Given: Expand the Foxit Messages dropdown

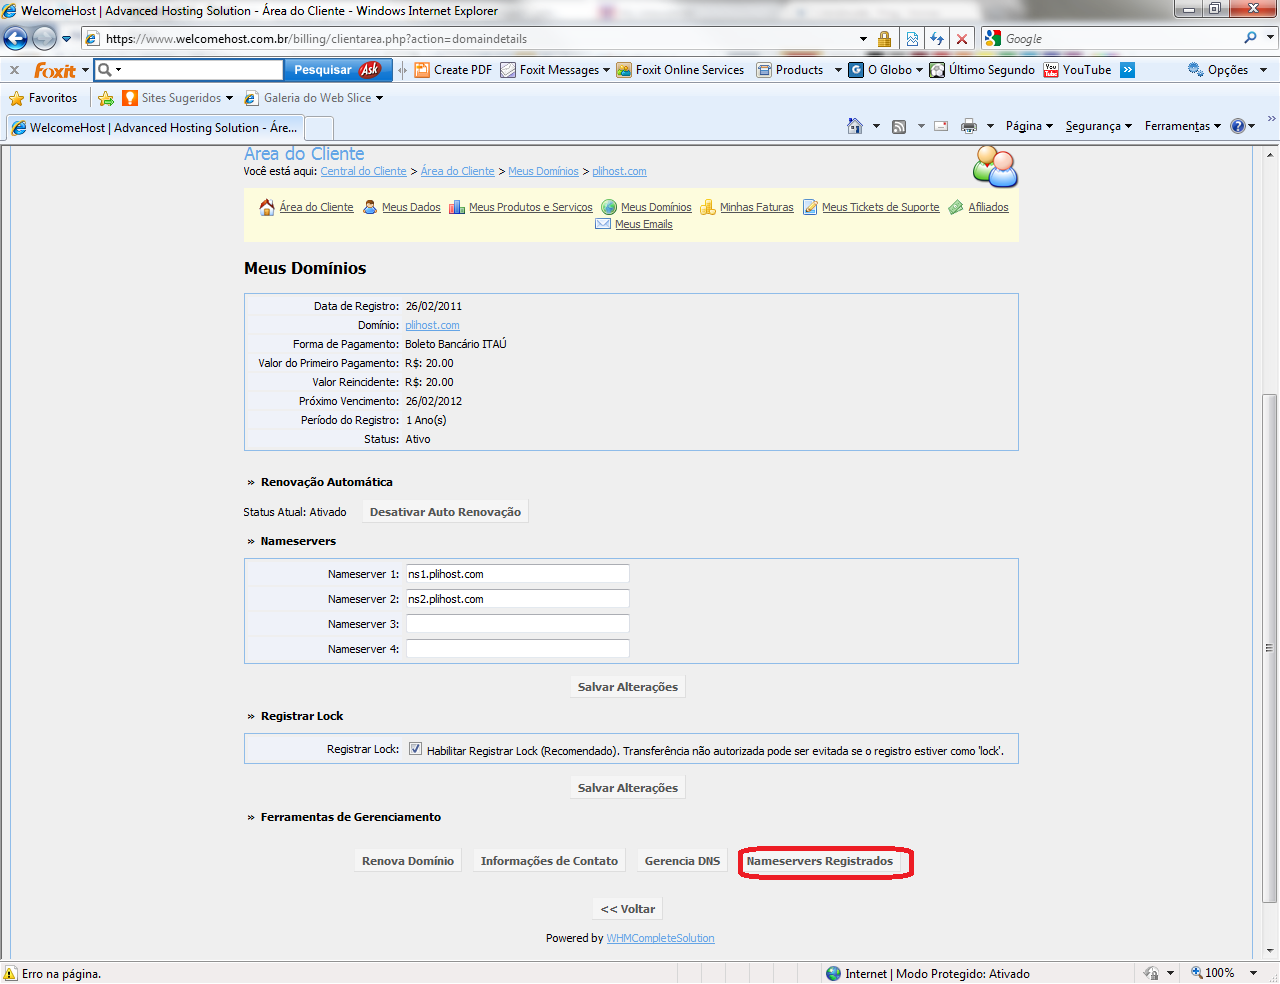Looking at the screenshot, I should coord(558,70).
